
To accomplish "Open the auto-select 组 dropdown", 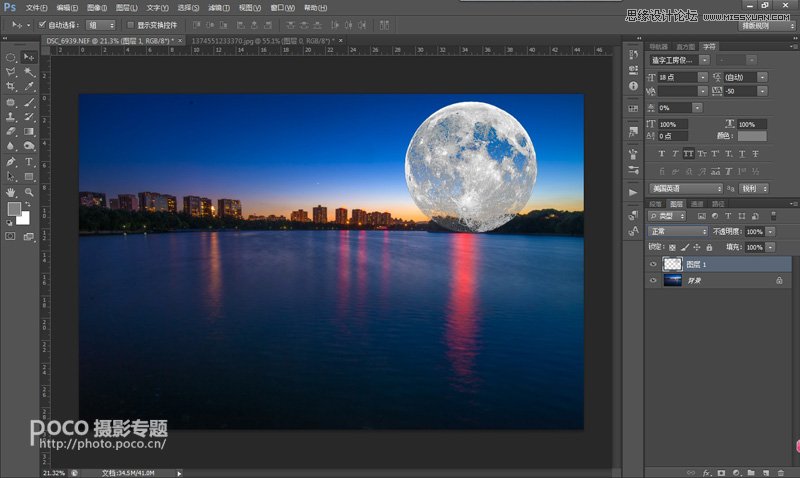I will (x=101, y=25).
